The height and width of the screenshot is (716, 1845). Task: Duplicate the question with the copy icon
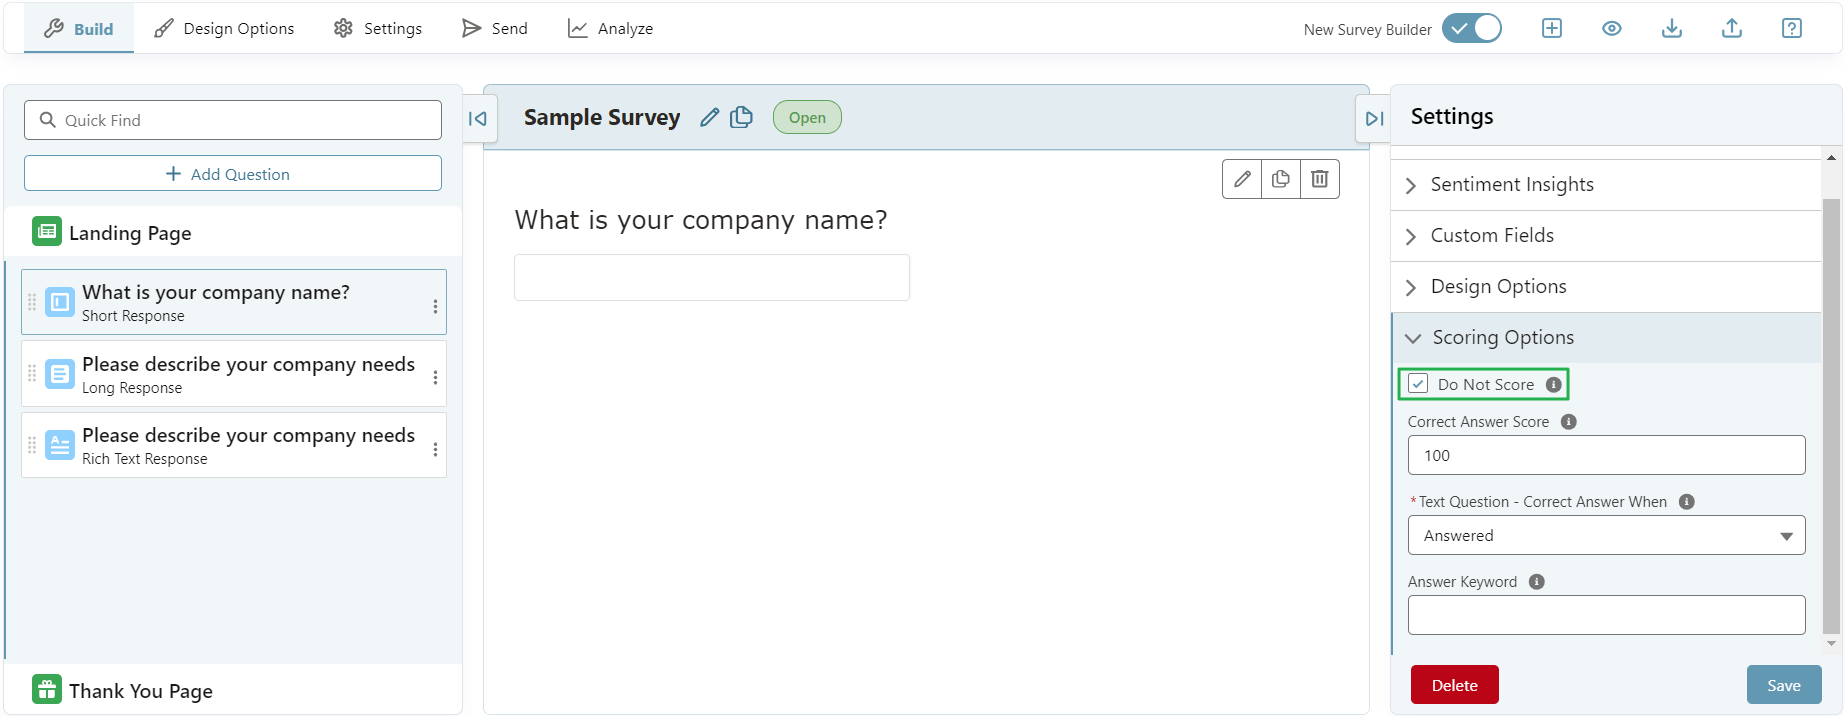point(1281,178)
